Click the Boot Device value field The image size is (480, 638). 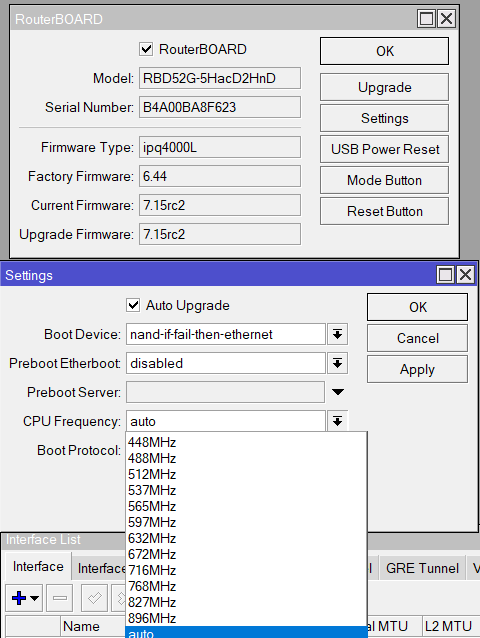[x=226, y=334]
